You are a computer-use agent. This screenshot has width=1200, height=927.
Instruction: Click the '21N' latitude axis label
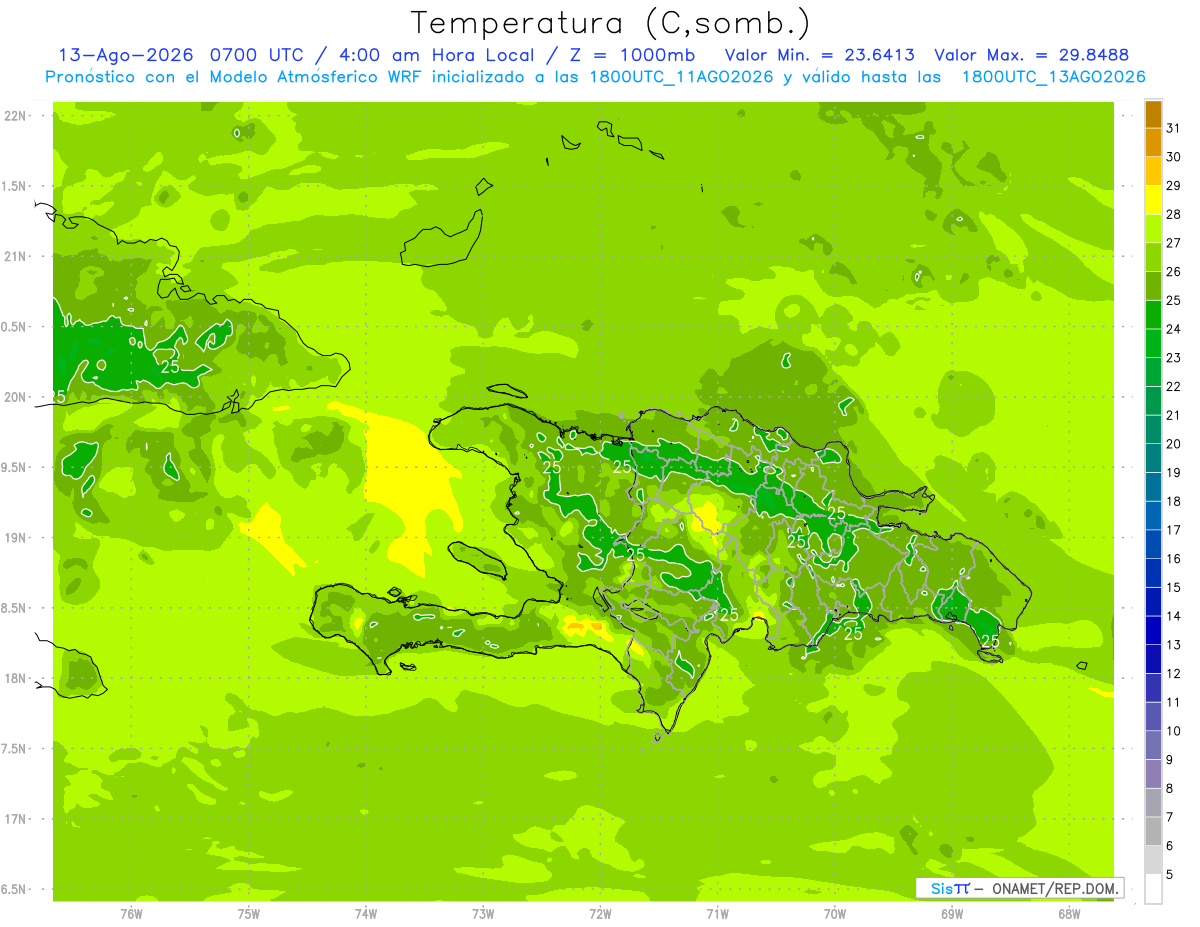[x=14, y=256]
